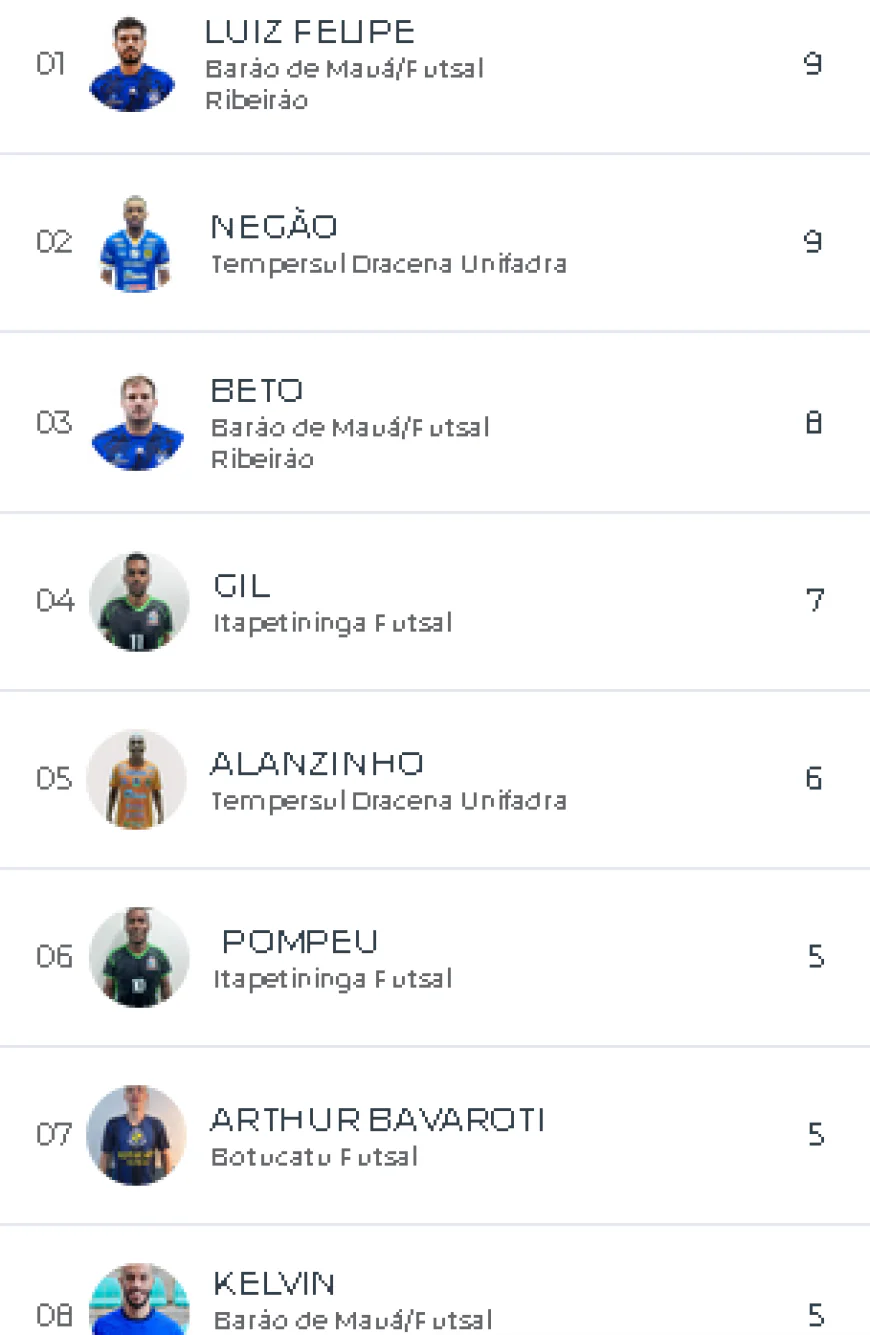Open the LUIZ FELIPE player name
Image resolution: width=870 pixels, height=1335 pixels.
[310, 32]
